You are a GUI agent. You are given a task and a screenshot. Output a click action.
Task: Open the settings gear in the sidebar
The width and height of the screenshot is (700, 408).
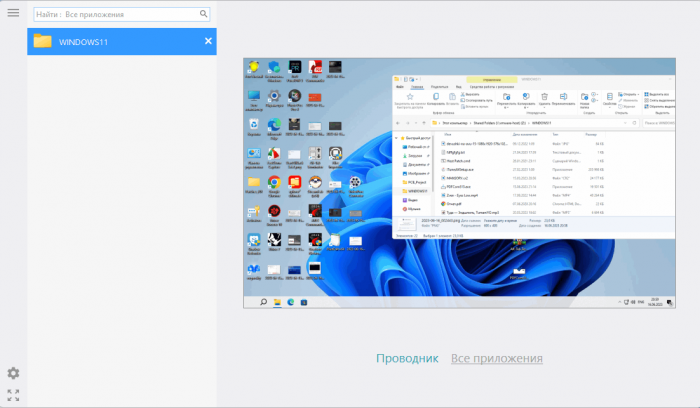13,373
